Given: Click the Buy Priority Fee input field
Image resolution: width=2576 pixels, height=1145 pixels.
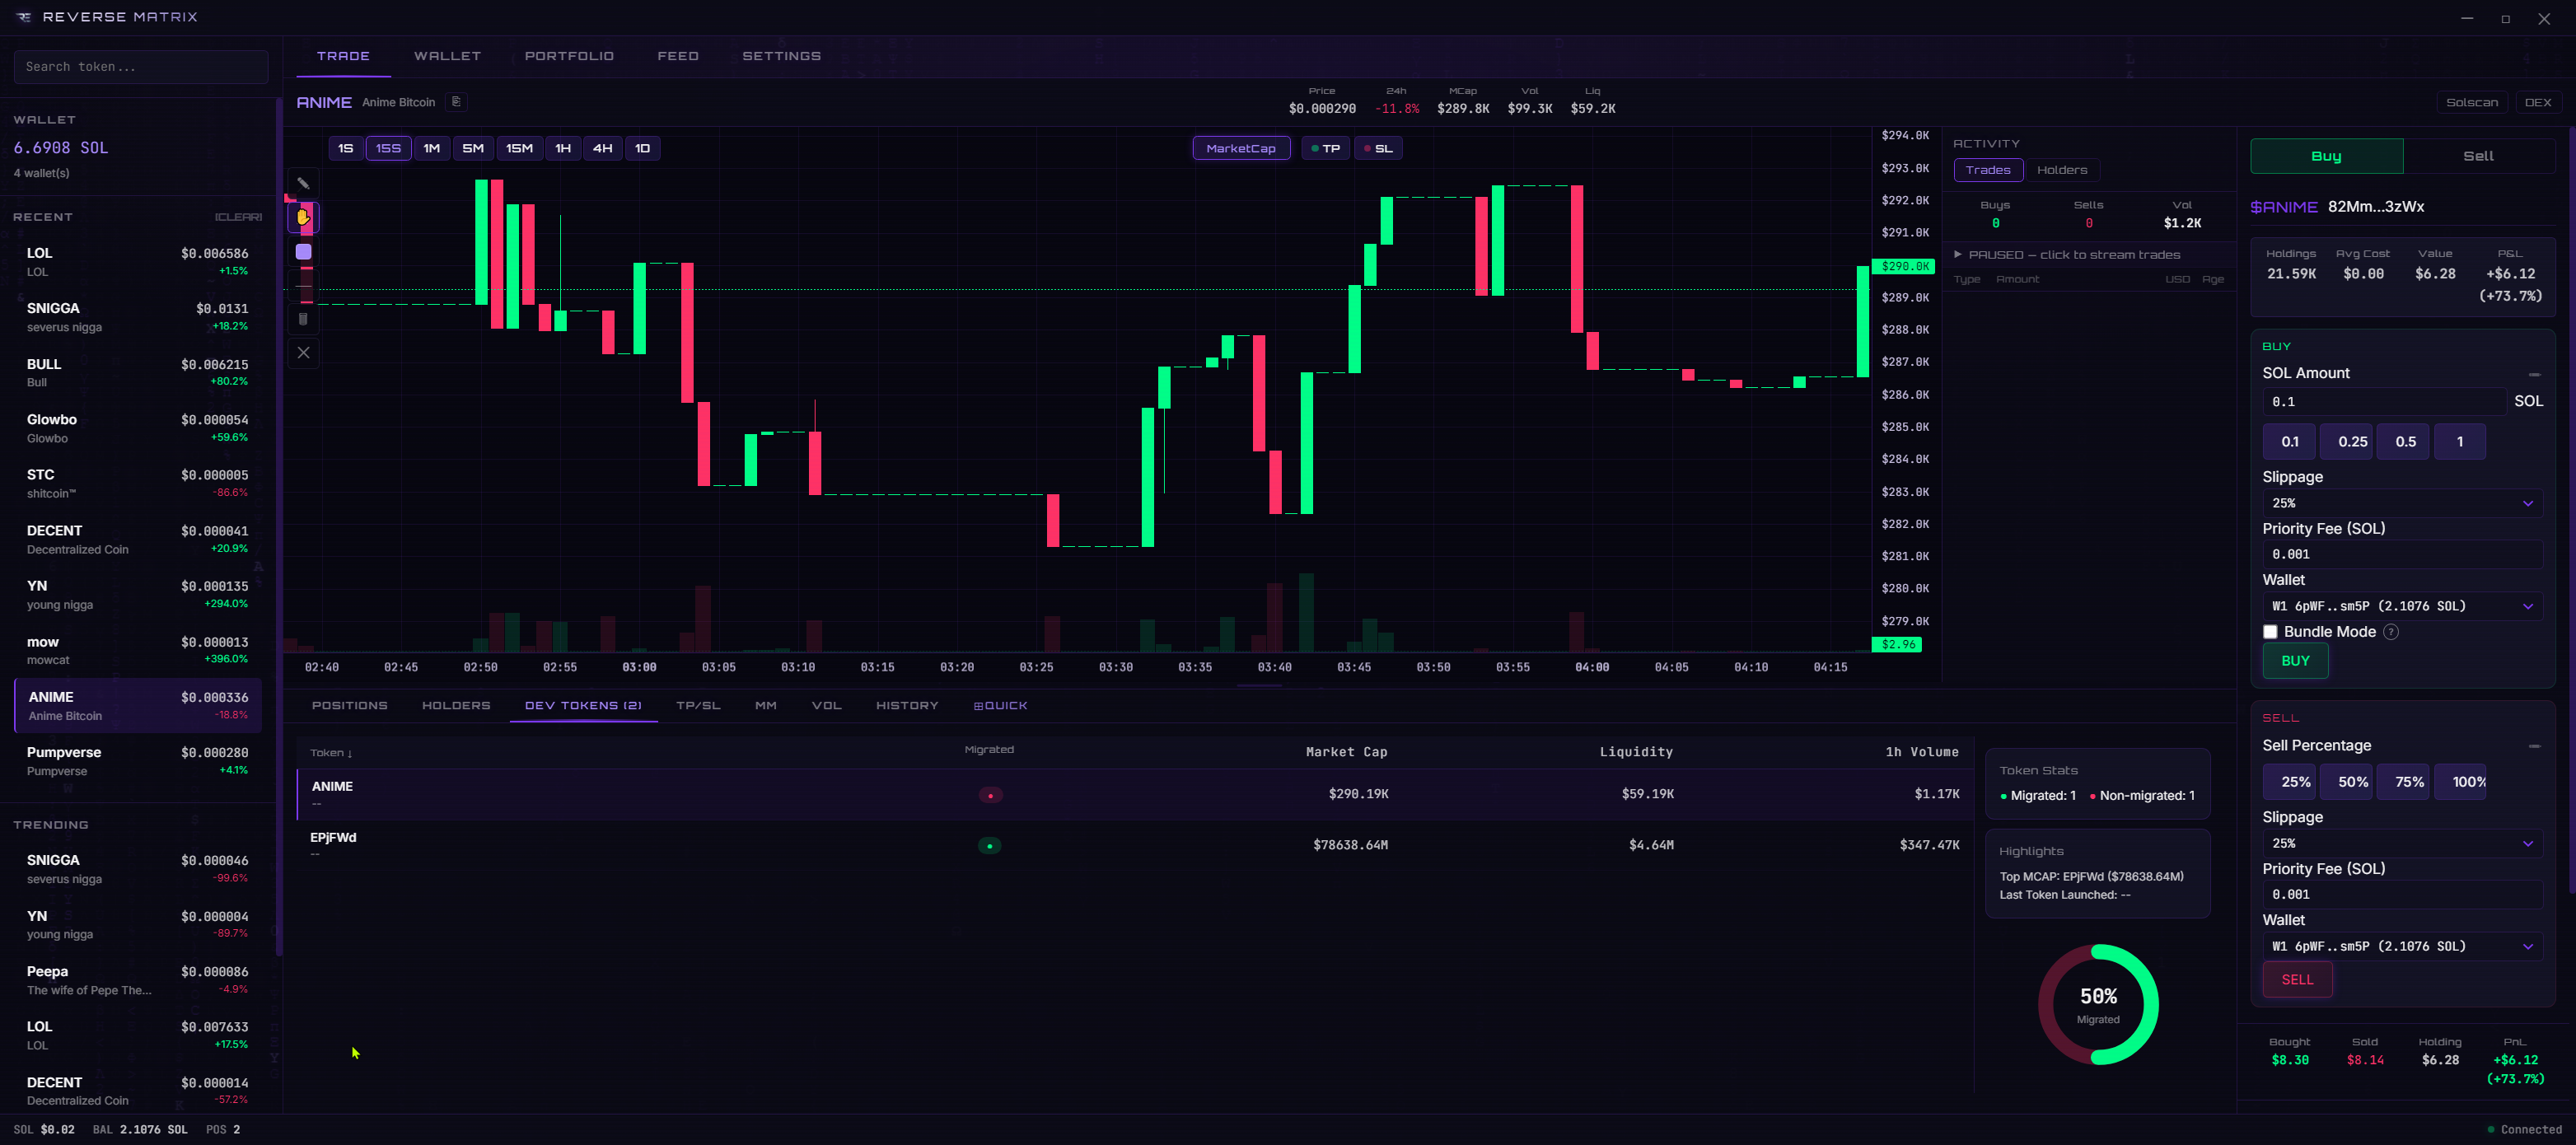Looking at the screenshot, I should (2402, 554).
